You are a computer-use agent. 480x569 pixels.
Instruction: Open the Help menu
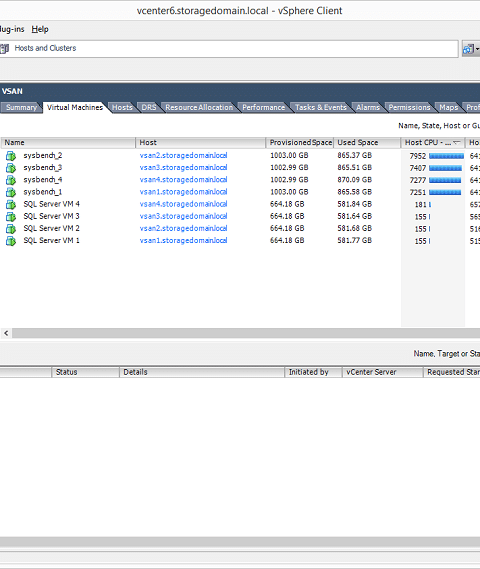pyautogui.click(x=40, y=29)
